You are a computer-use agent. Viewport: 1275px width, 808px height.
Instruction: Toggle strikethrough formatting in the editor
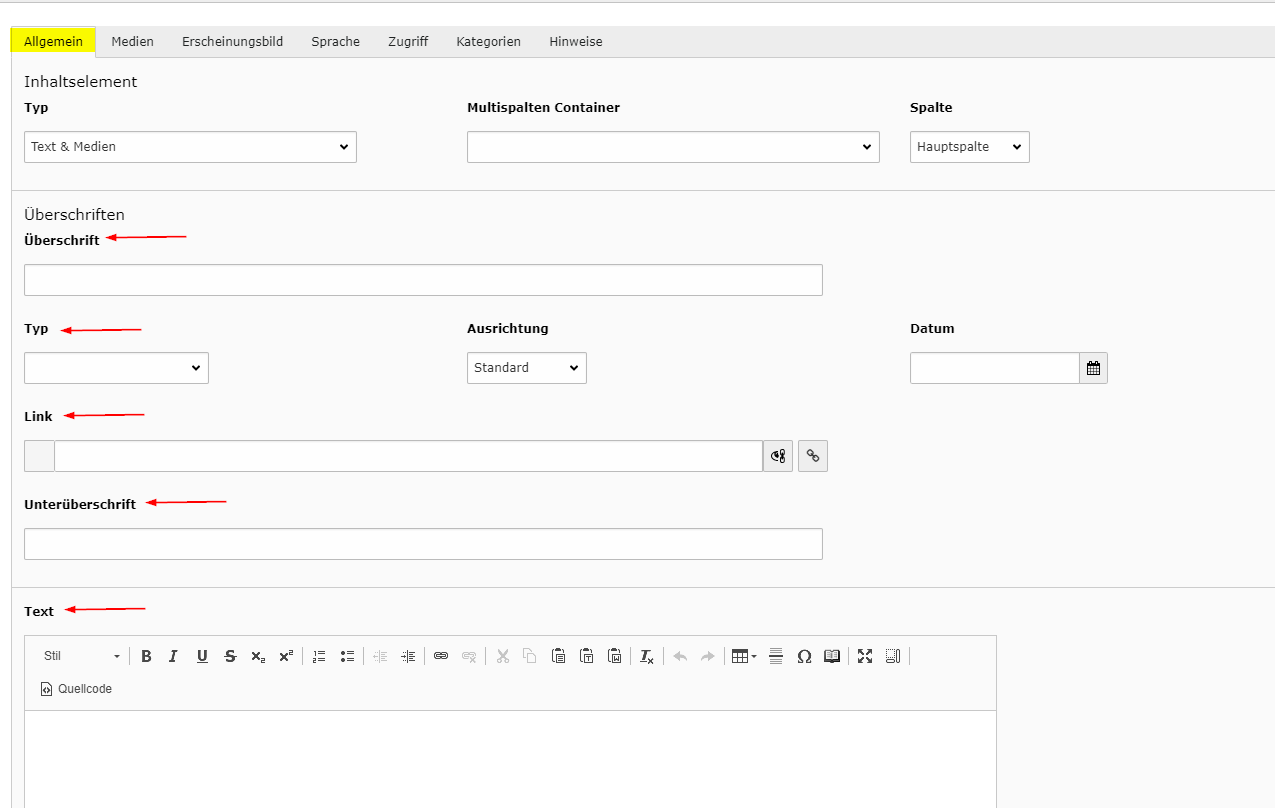[230, 656]
